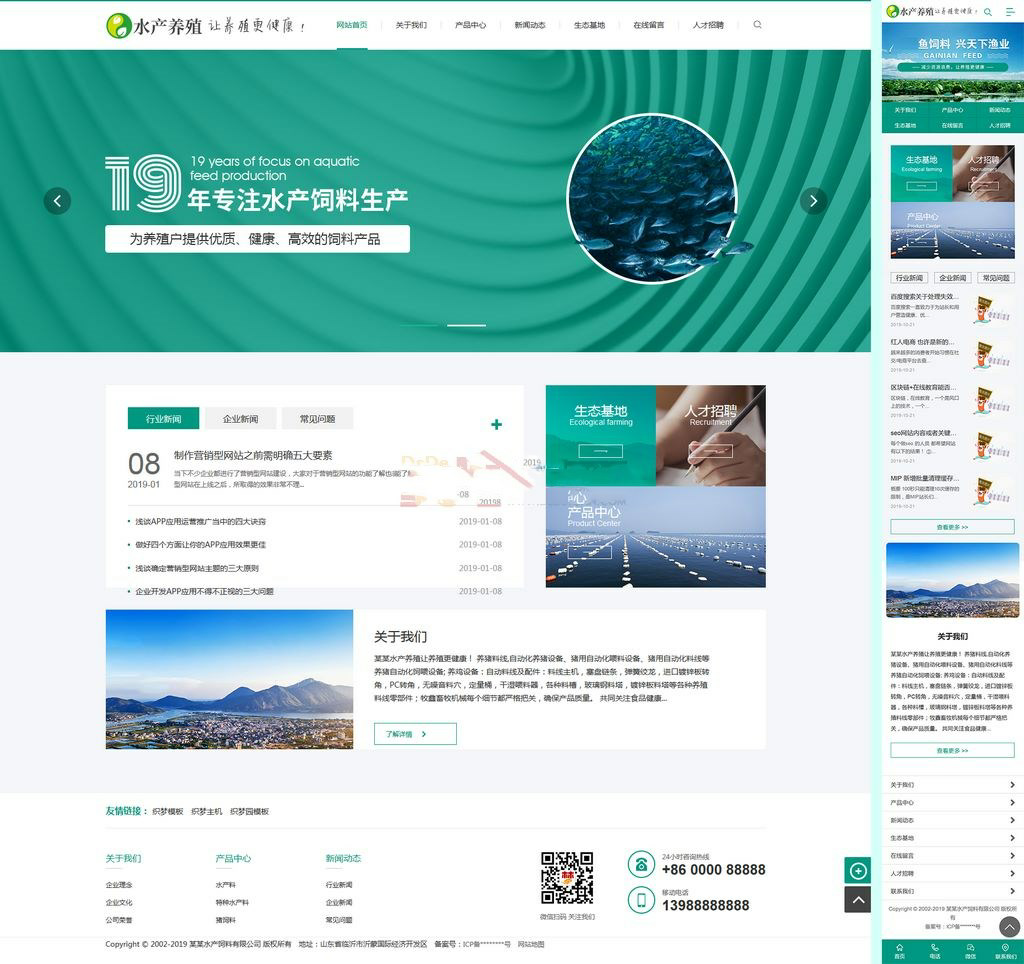Advance to next banner slide arrow
Viewport: 1024px width, 964px height.
coord(813,201)
